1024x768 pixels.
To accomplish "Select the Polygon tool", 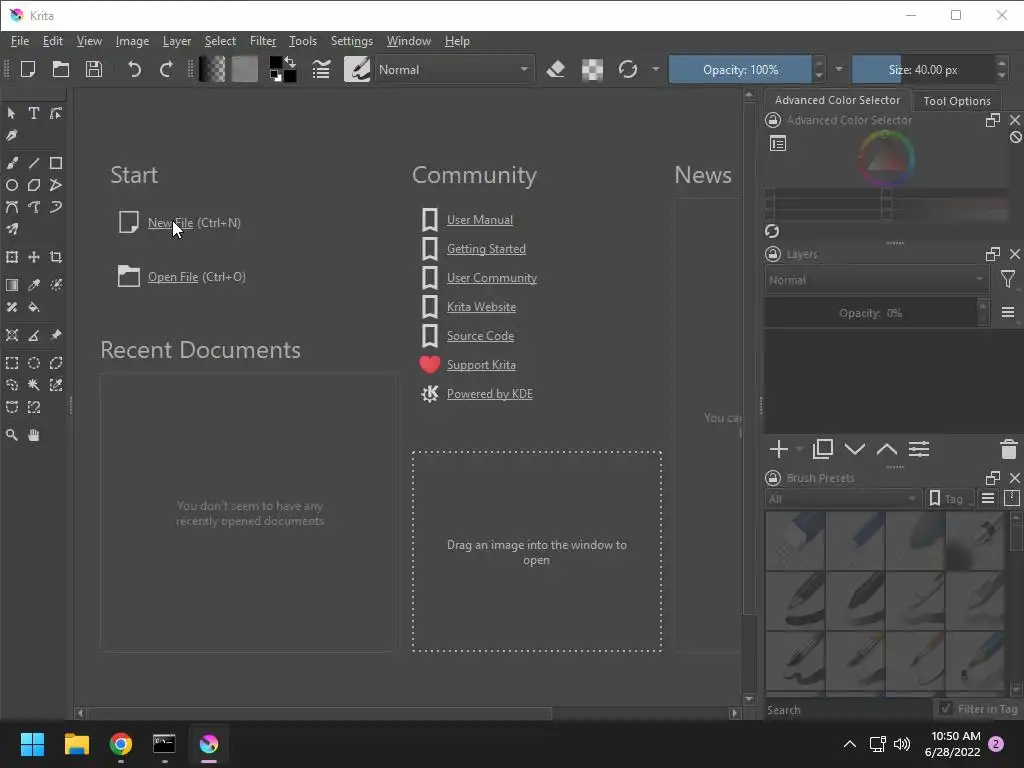I will click(34, 185).
